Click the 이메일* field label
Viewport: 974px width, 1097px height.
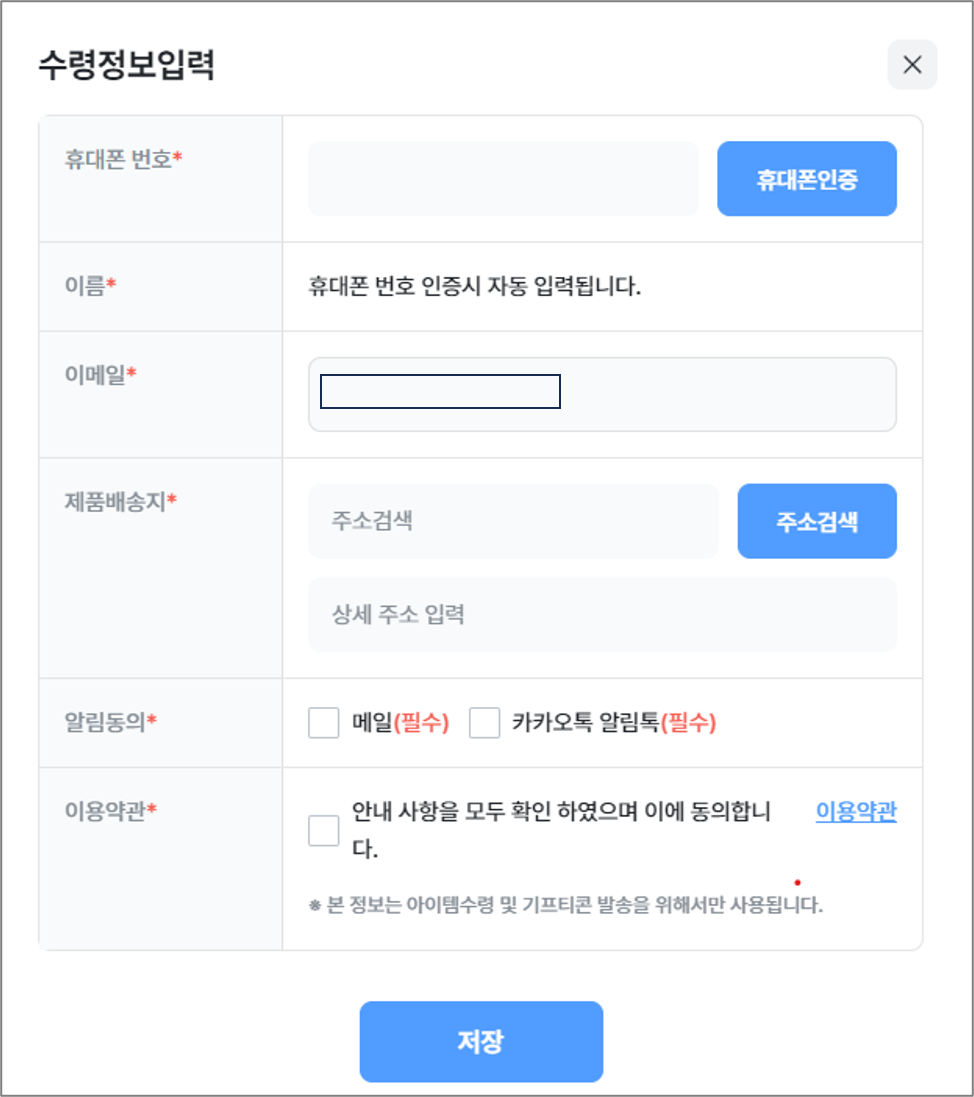(101, 374)
